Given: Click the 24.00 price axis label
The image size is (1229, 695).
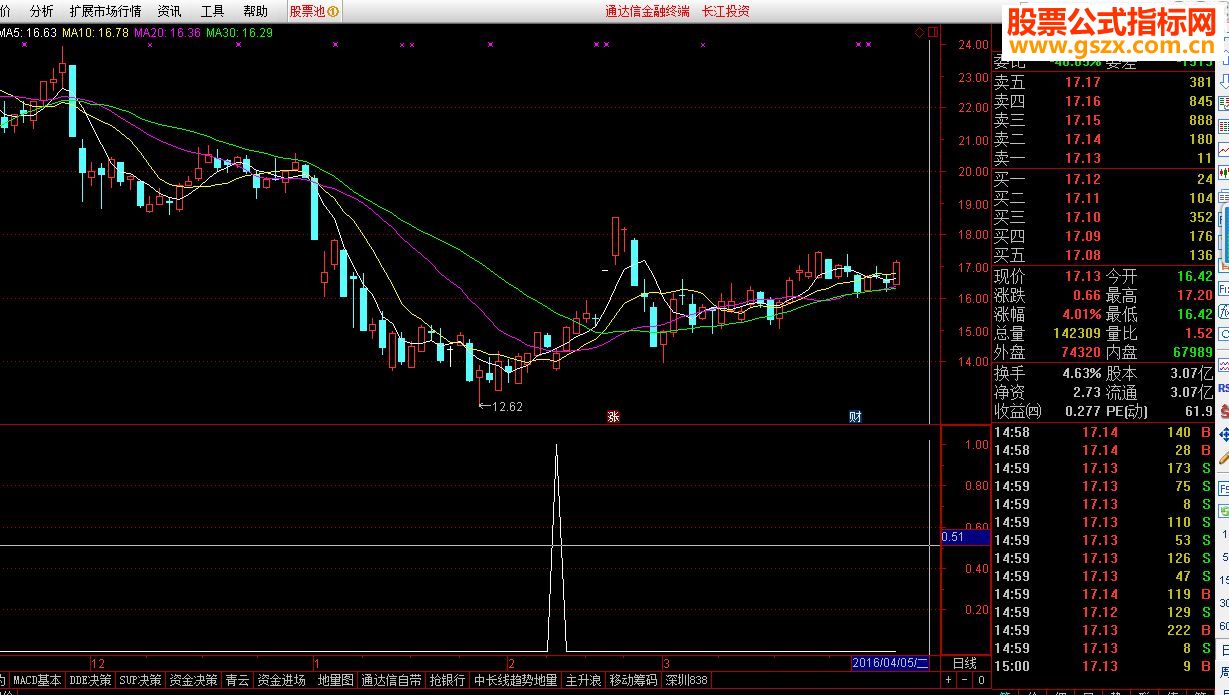Looking at the screenshot, I should tap(973, 45).
